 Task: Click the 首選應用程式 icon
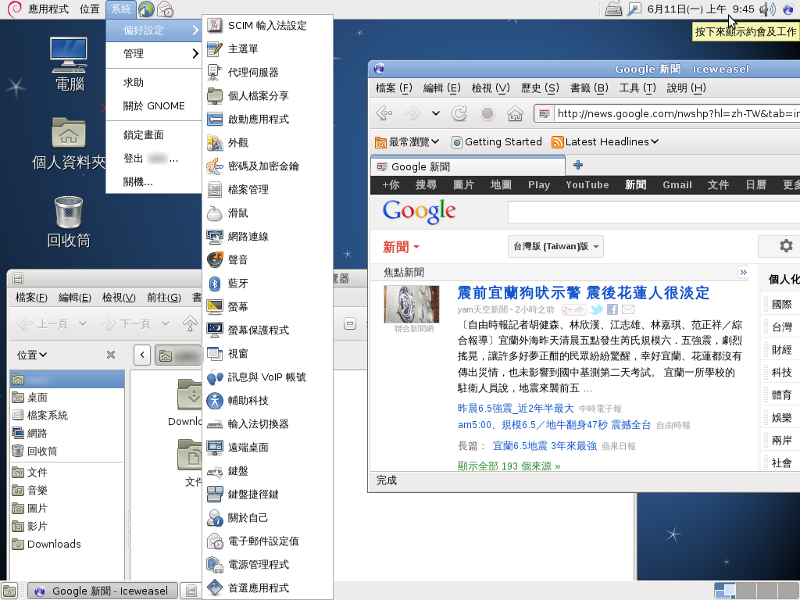click(x=215, y=588)
